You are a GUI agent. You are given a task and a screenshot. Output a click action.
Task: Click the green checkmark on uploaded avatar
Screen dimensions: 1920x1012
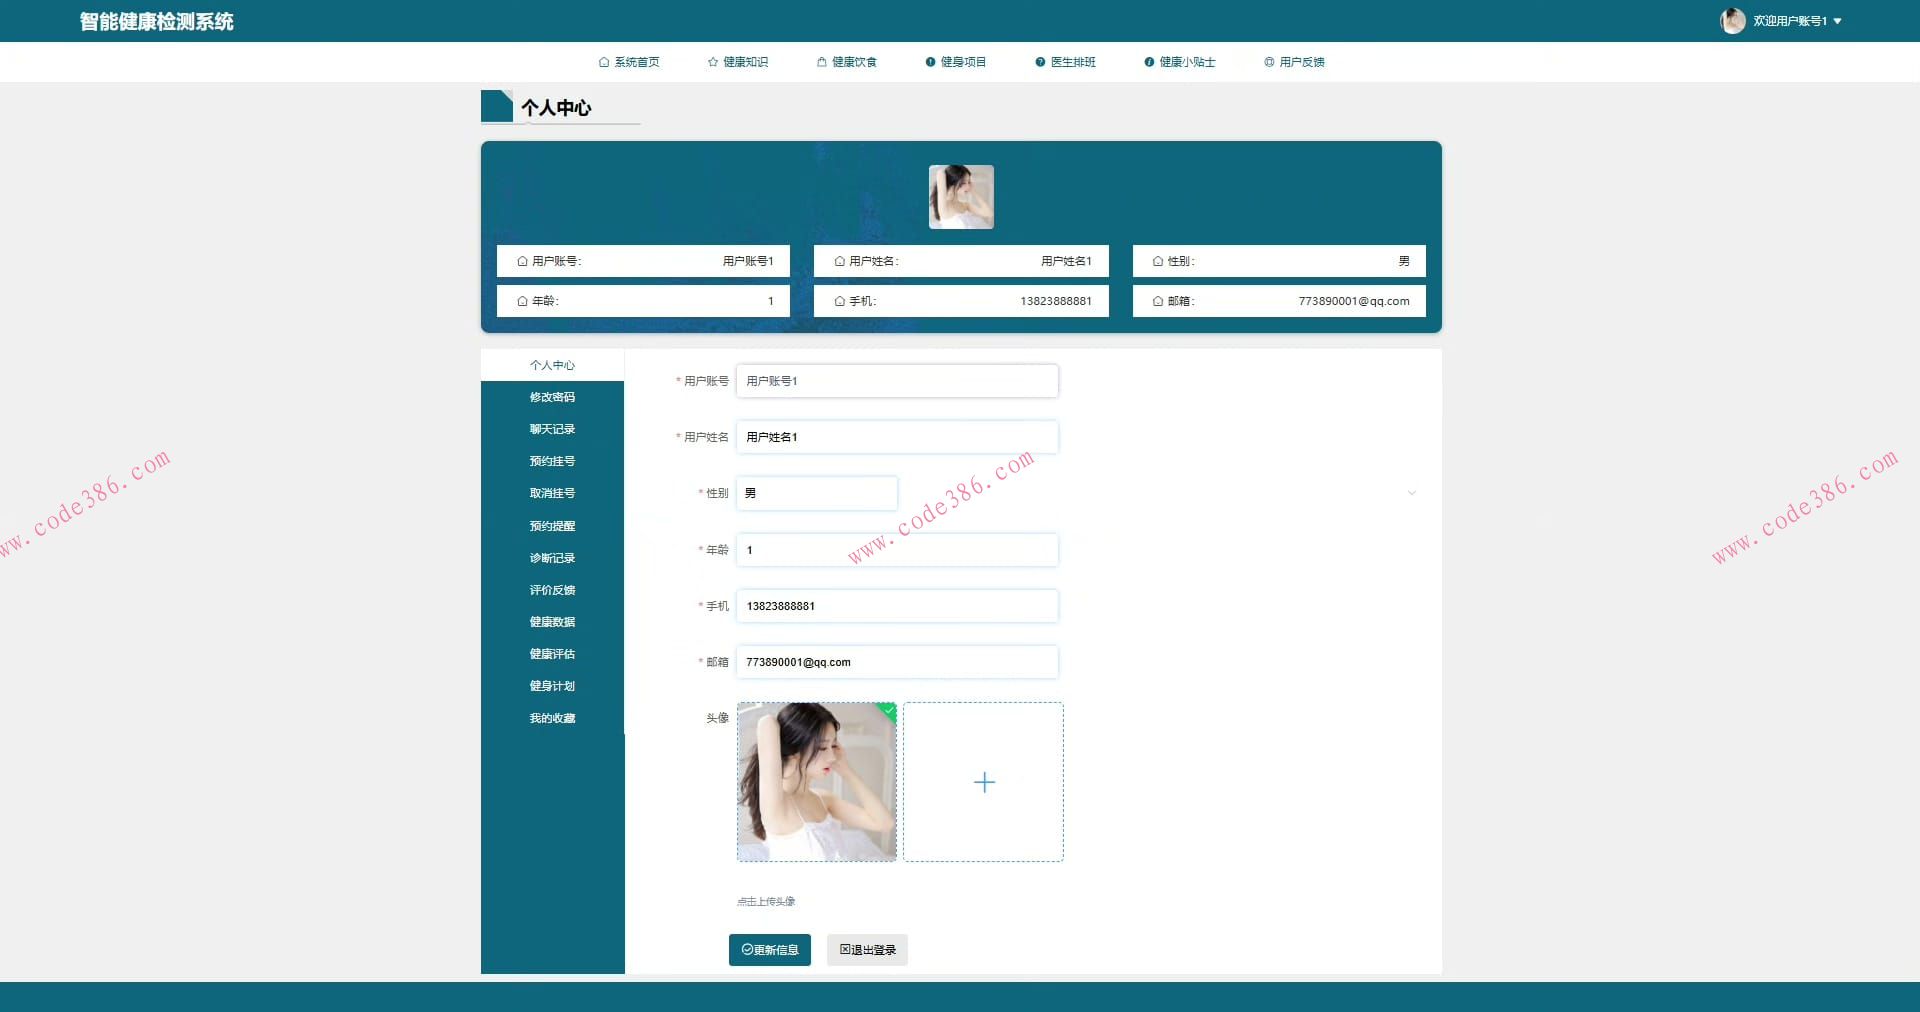886,711
